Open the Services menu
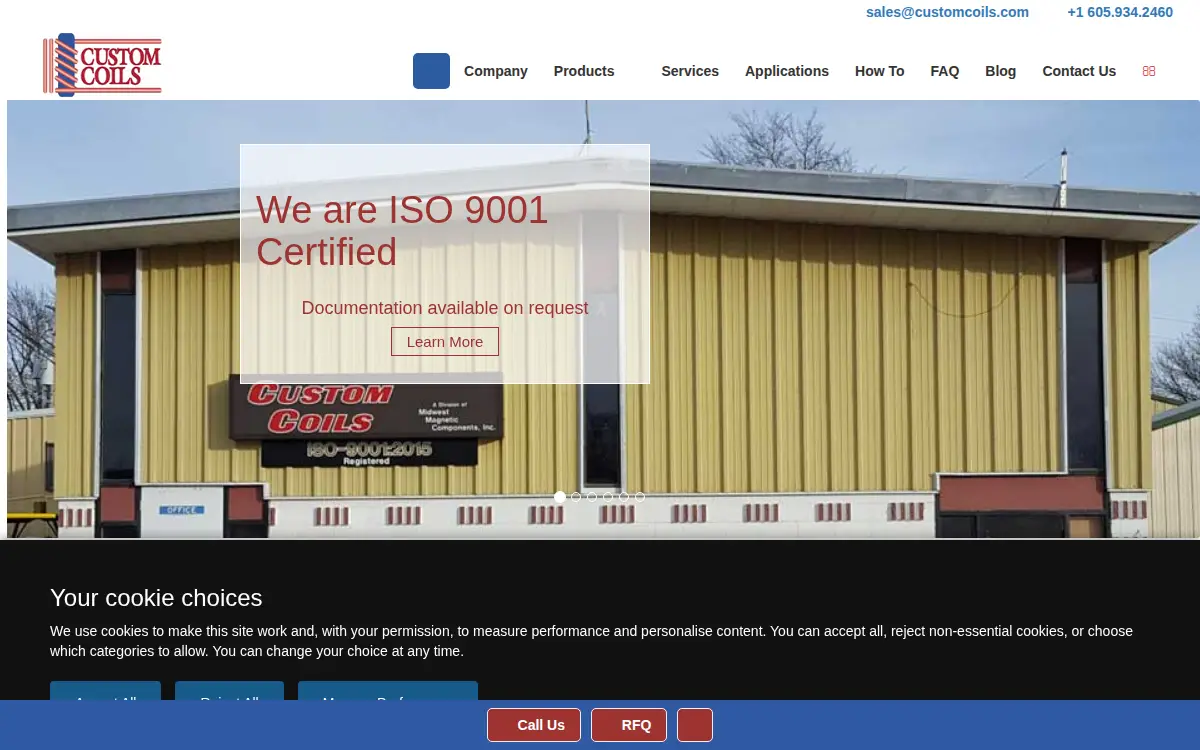The height and width of the screenshot is (750, 1200). (690, 71)
